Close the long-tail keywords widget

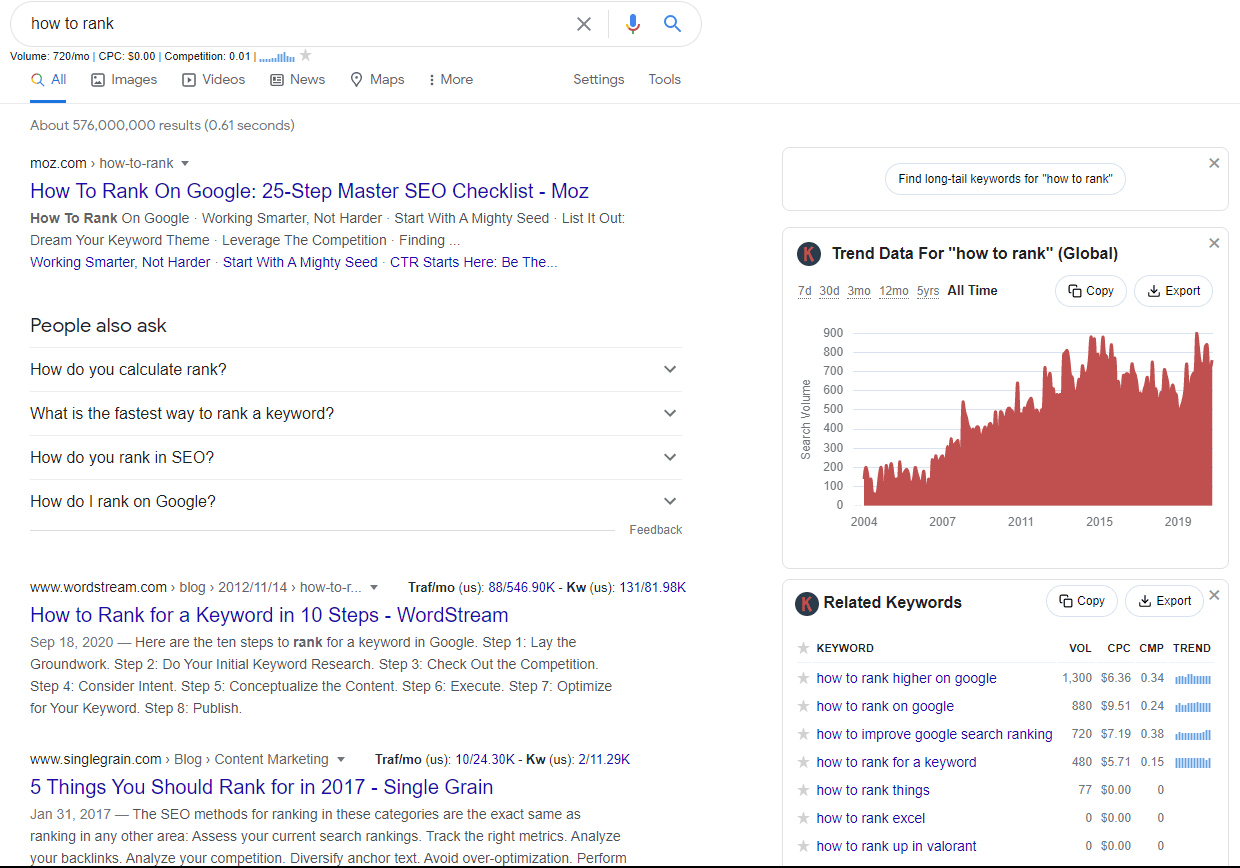pos(1214,163)
